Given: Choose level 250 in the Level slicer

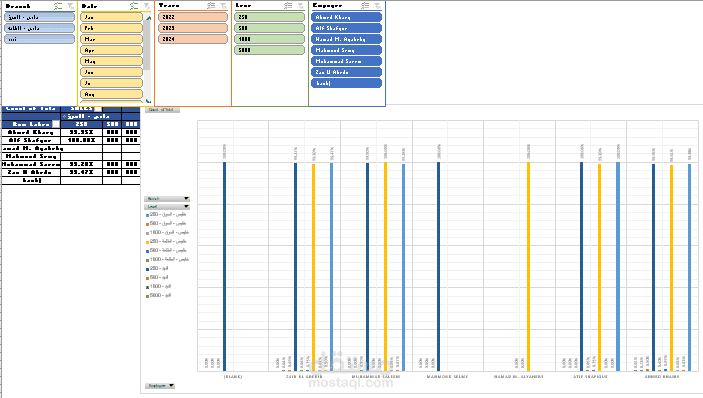Looking at the screenshot, I should point(269,17).
